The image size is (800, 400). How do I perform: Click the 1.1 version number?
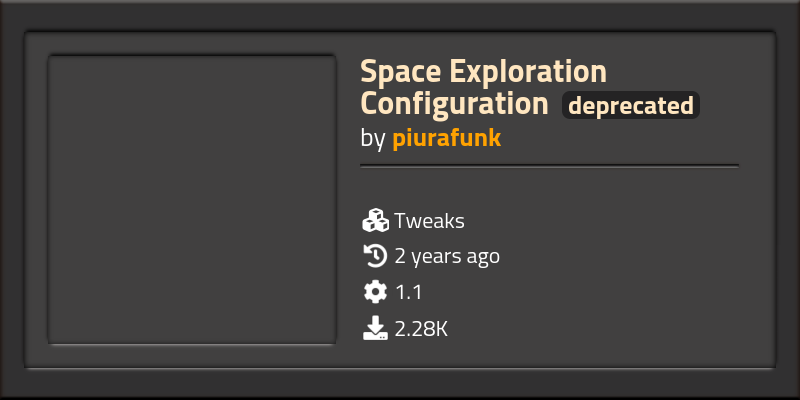pyautogui.click(x=410, y=292)
